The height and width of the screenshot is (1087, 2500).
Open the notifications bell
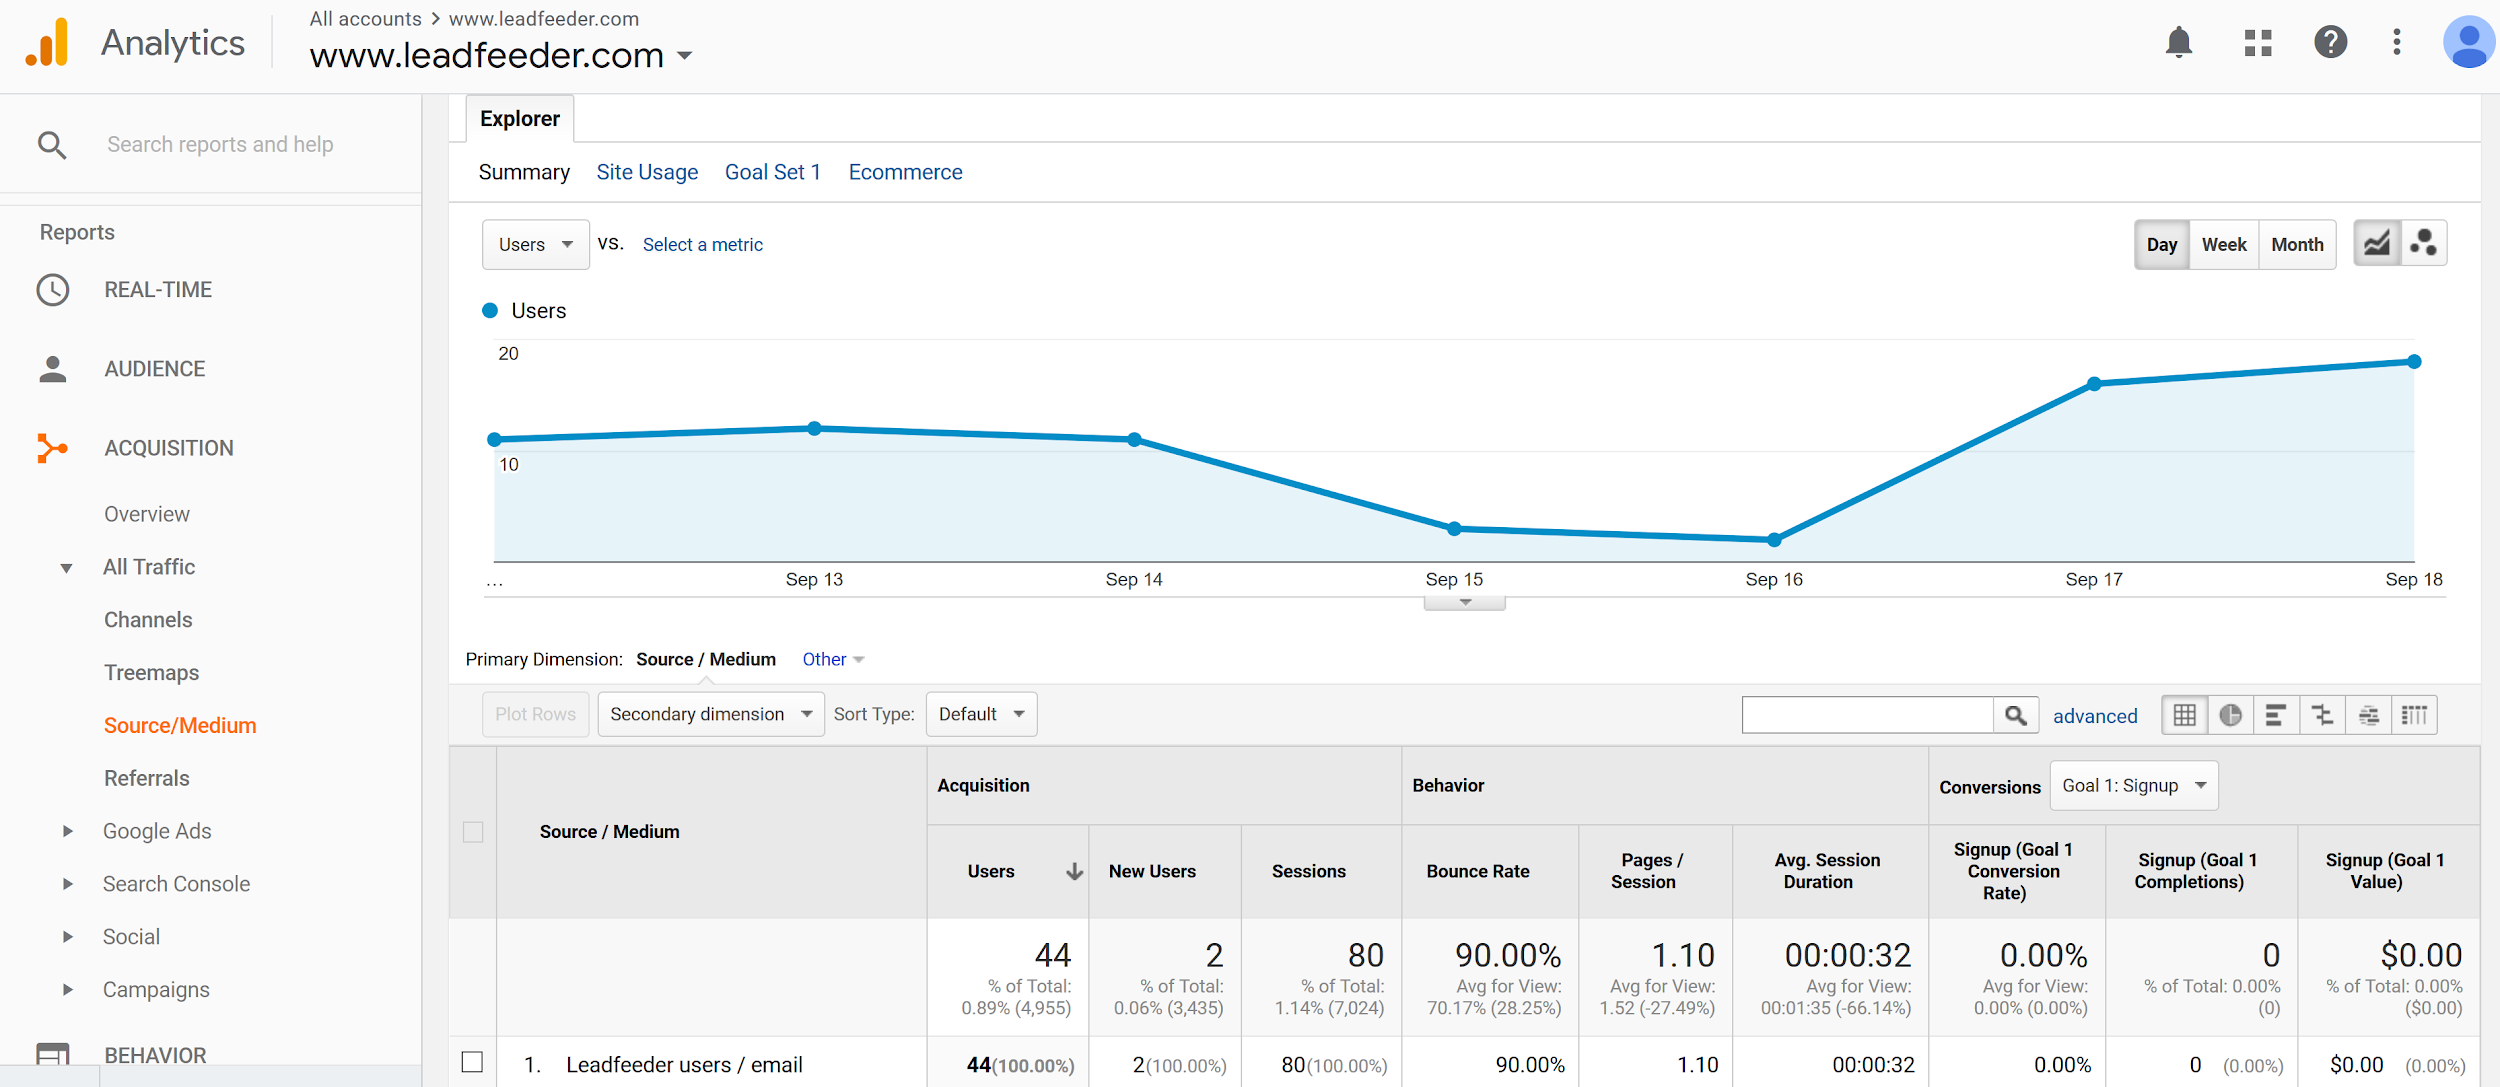[x=2179, y=42]
